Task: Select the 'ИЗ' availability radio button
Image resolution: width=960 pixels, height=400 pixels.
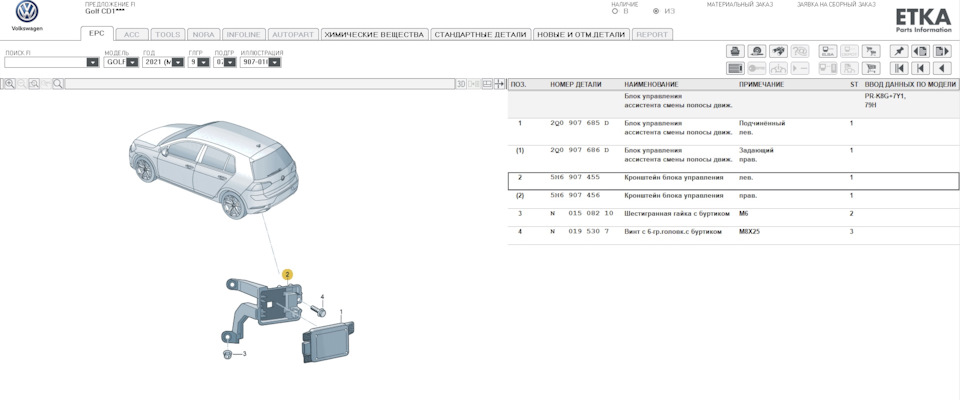Action: pyautogui.click(x=656, y=11)
